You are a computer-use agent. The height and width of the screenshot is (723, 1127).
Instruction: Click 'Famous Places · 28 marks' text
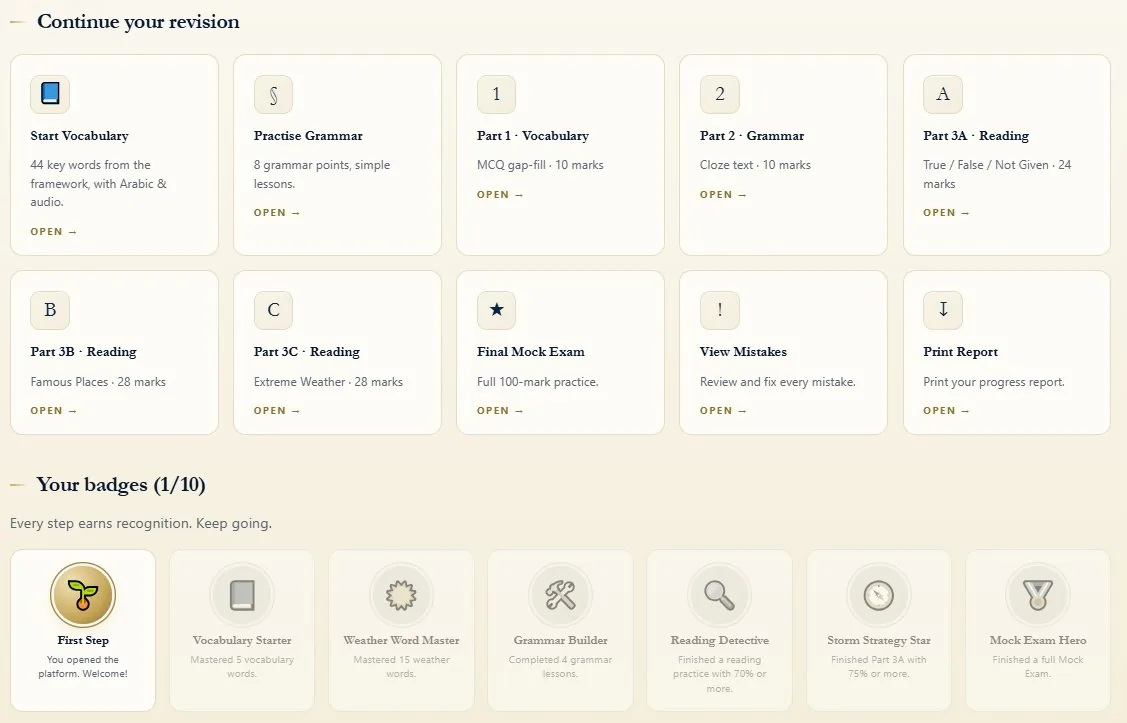(x=98, y=382)
